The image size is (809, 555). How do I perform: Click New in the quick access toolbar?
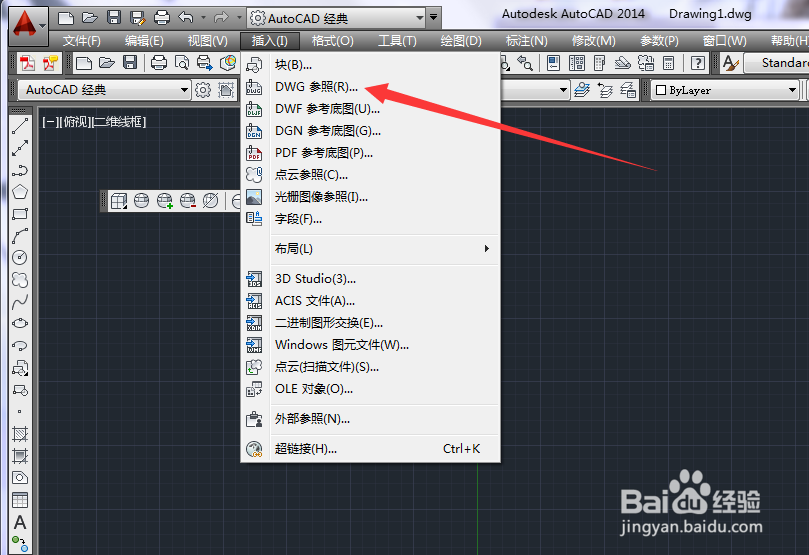tap(66, 18)
